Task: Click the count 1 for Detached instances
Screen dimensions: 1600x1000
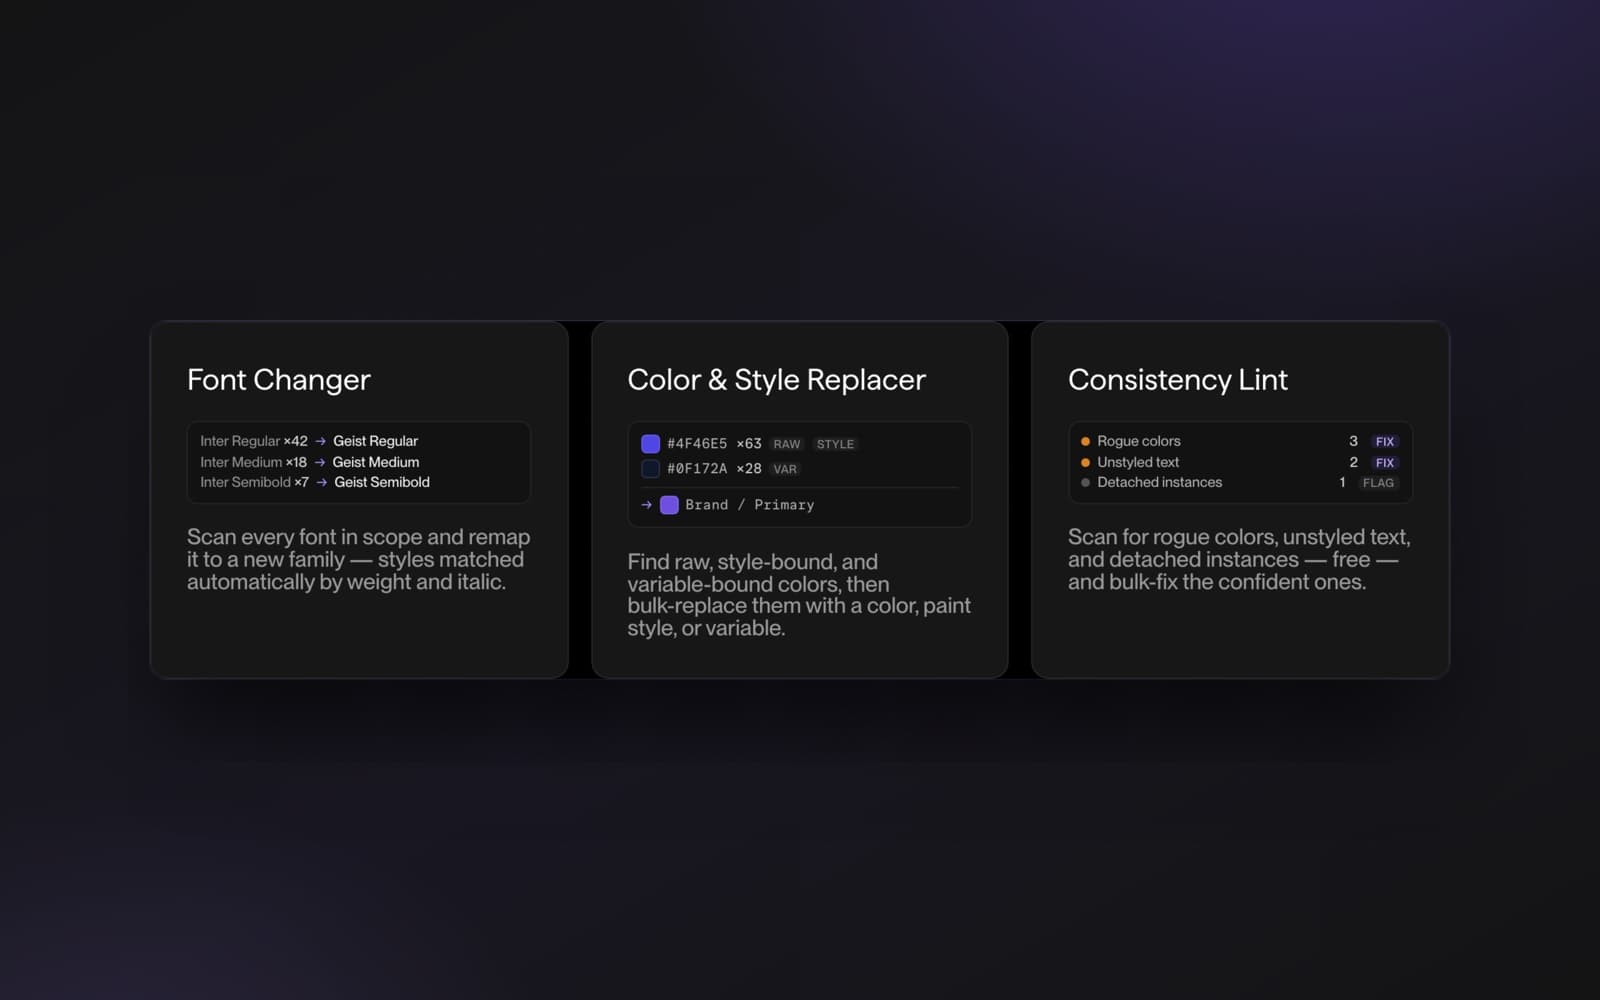Action: tap(1342, 482)
